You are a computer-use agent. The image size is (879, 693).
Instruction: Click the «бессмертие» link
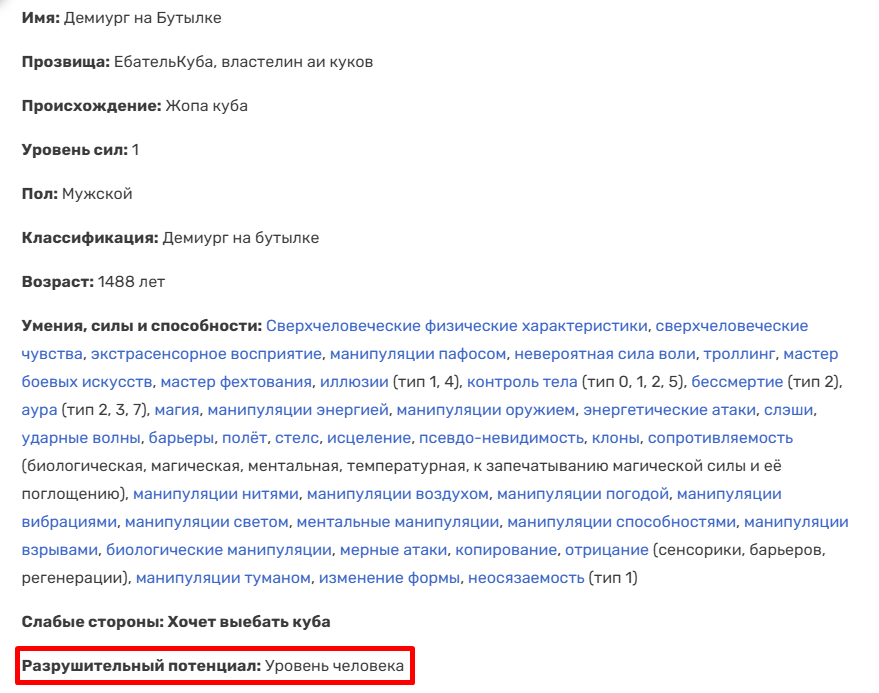click(736, 382)
